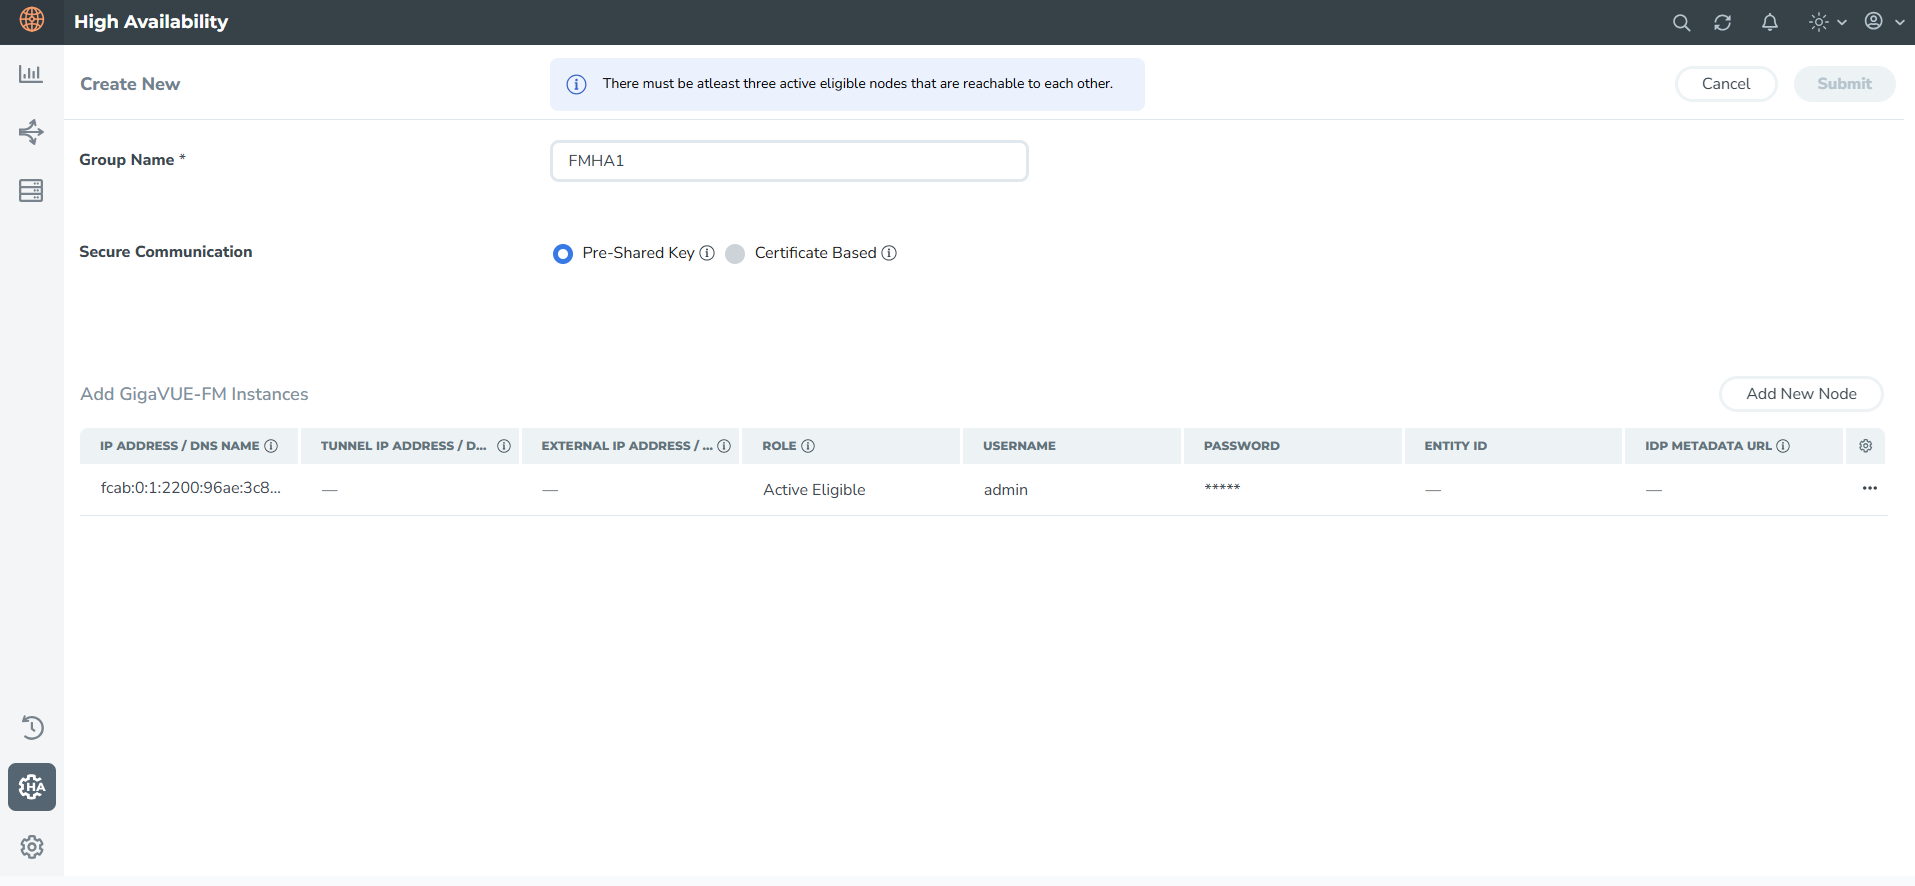Click the Group Name input field
Screen dimensions: 1915x886
tap(788, 161)
